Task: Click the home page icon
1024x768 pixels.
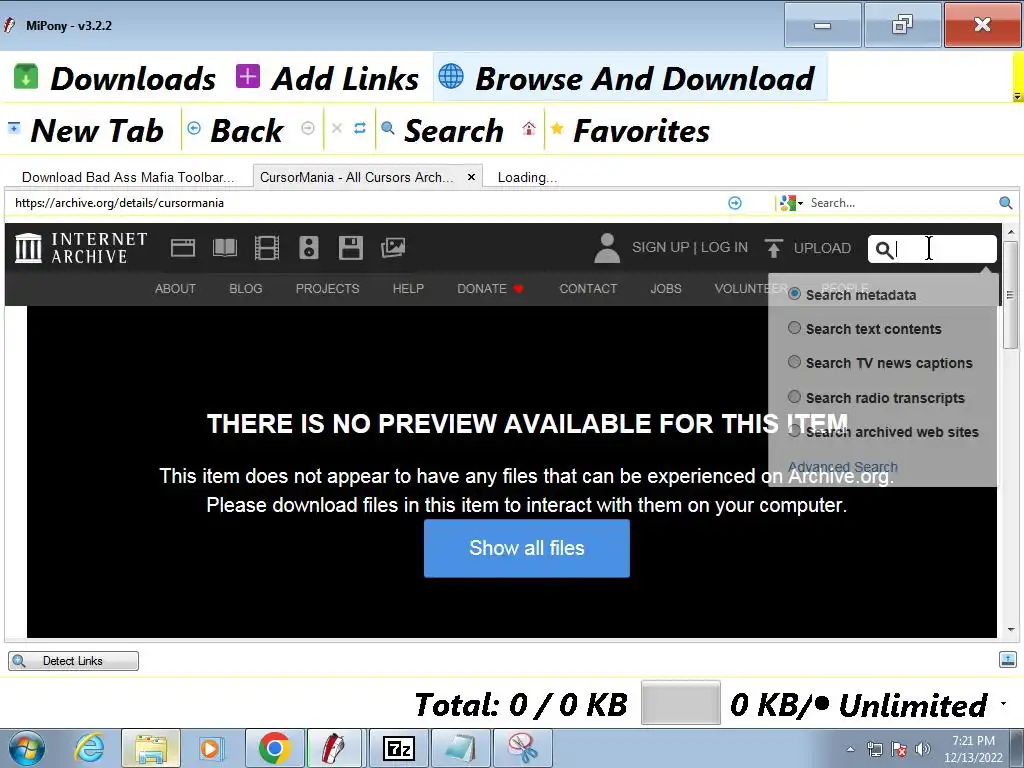Action: point(529,128)
